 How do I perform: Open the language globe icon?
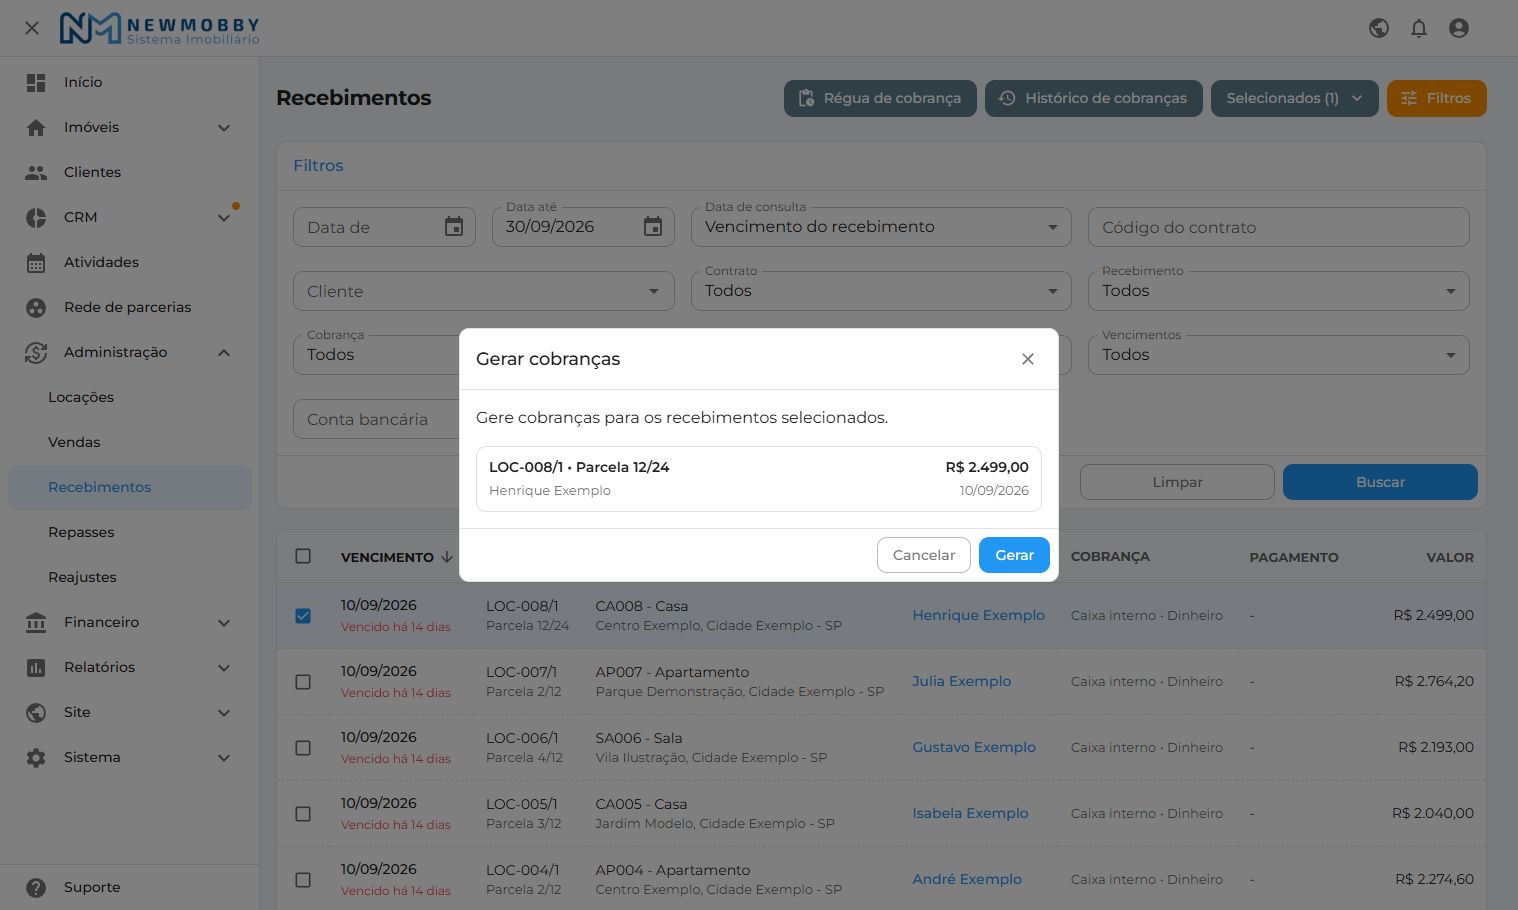[x=1379, y=28]
